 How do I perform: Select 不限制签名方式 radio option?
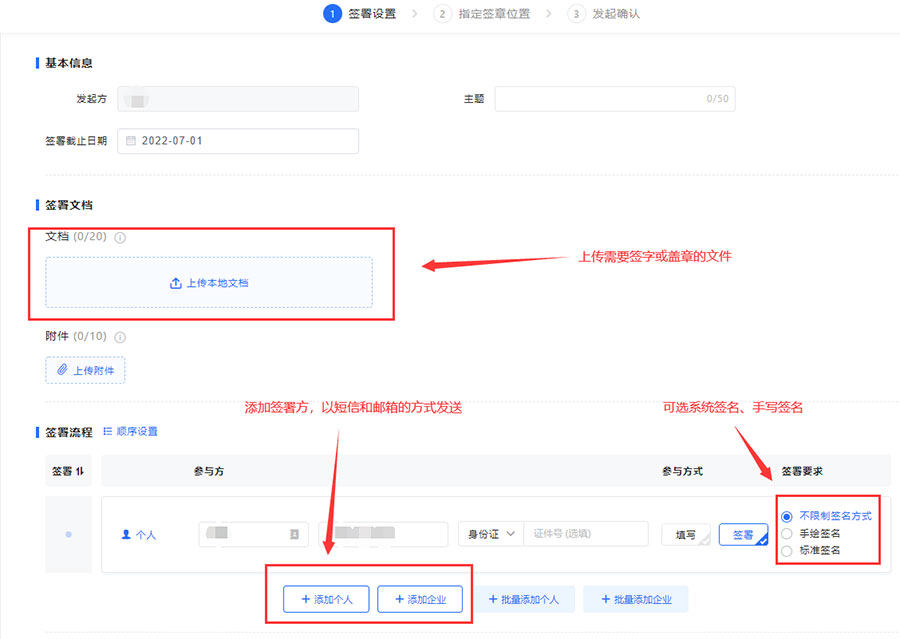[x=787, y=516]
